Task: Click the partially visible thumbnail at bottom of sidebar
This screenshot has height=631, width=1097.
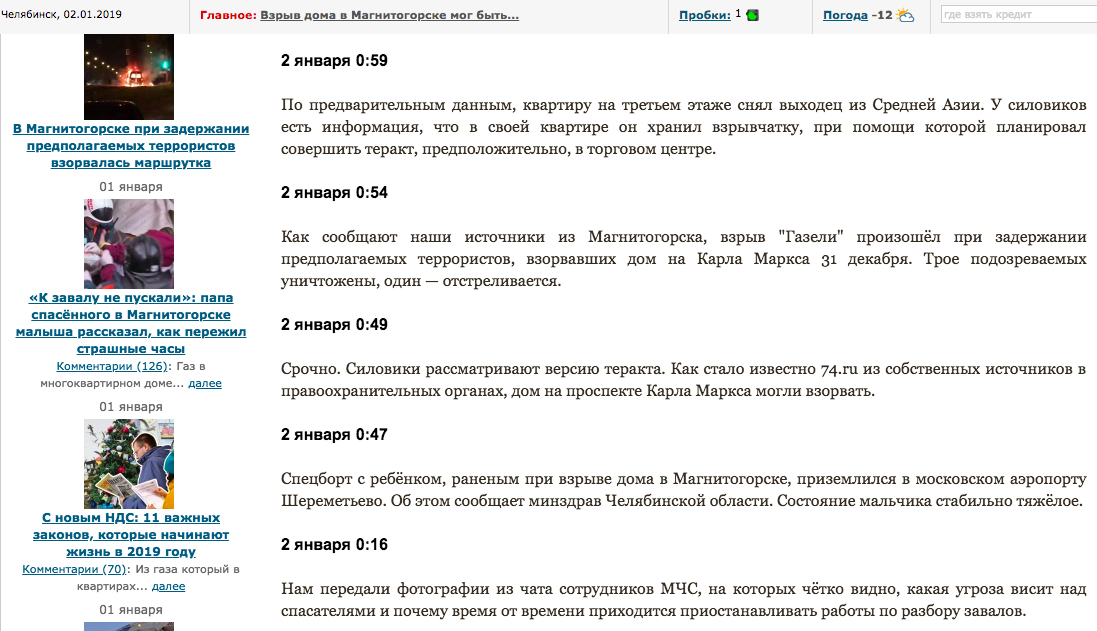Action: (x=129, y=626)
